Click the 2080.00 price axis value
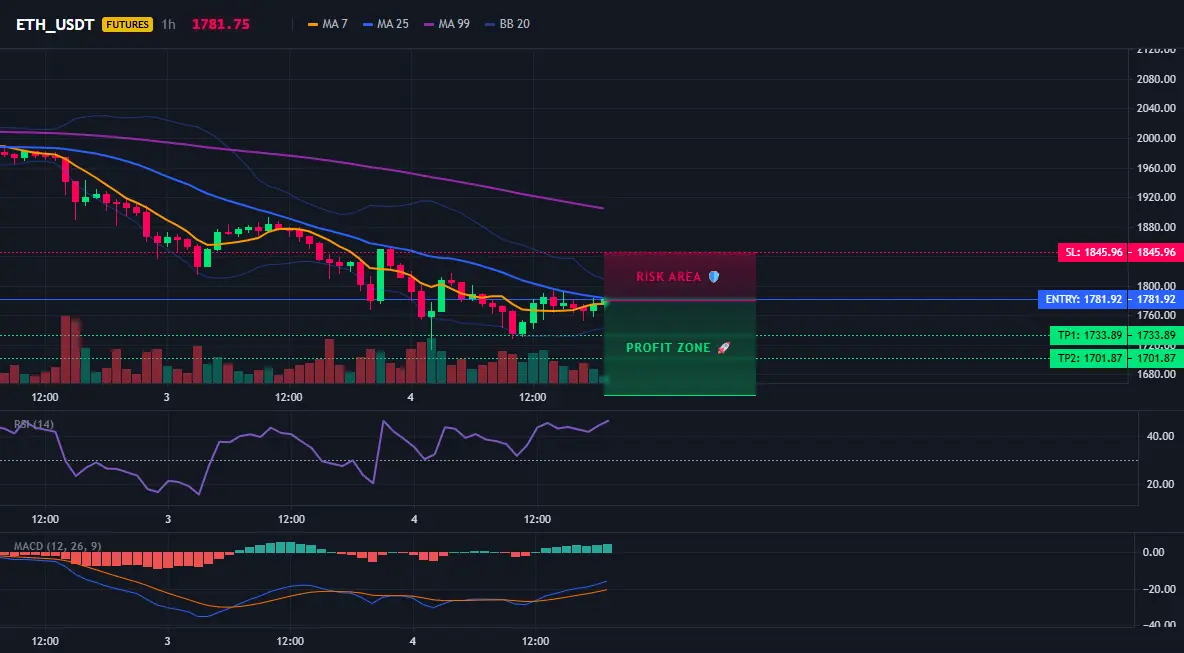The width and height of the screenshot is (1184, 653). coord(1156,79)
